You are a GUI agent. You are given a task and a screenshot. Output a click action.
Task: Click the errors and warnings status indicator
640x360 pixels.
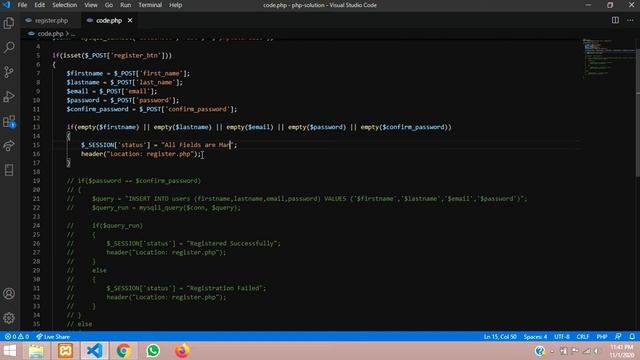point(17,337)
